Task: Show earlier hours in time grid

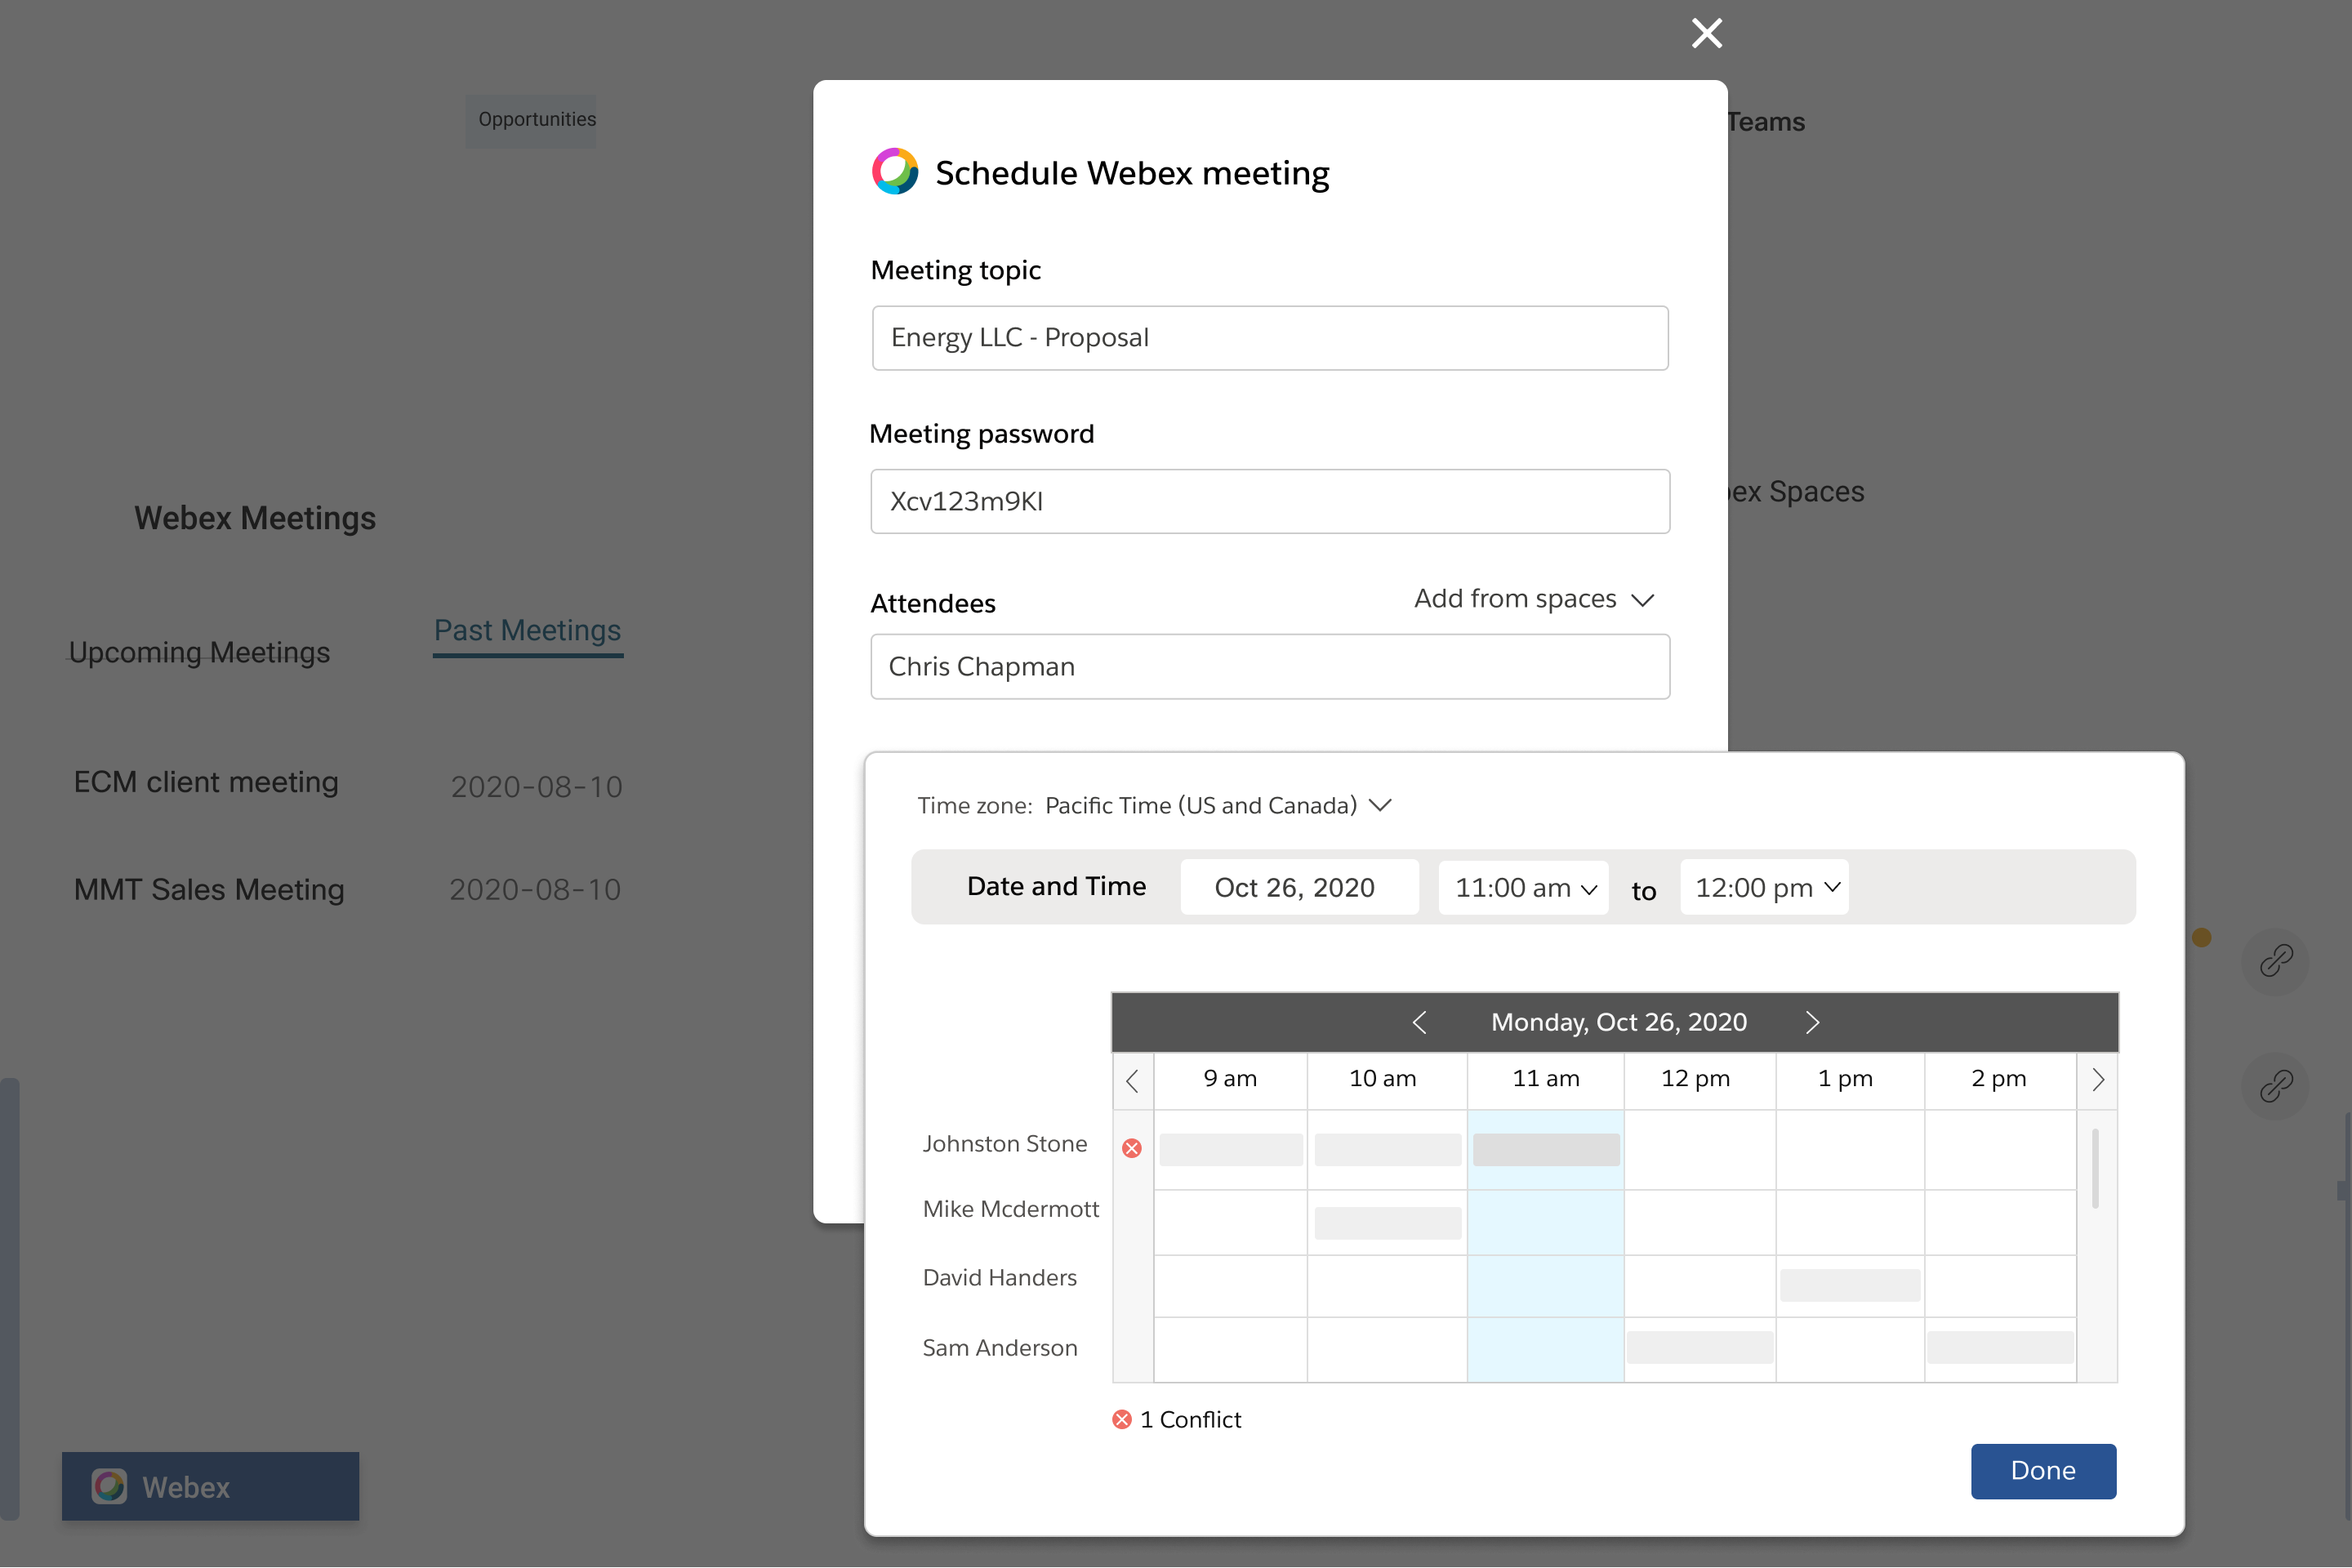Action: (1133, 1080)
